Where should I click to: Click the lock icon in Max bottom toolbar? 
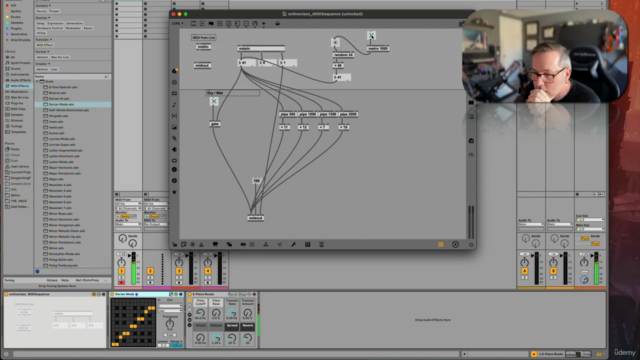pos(175,244)
